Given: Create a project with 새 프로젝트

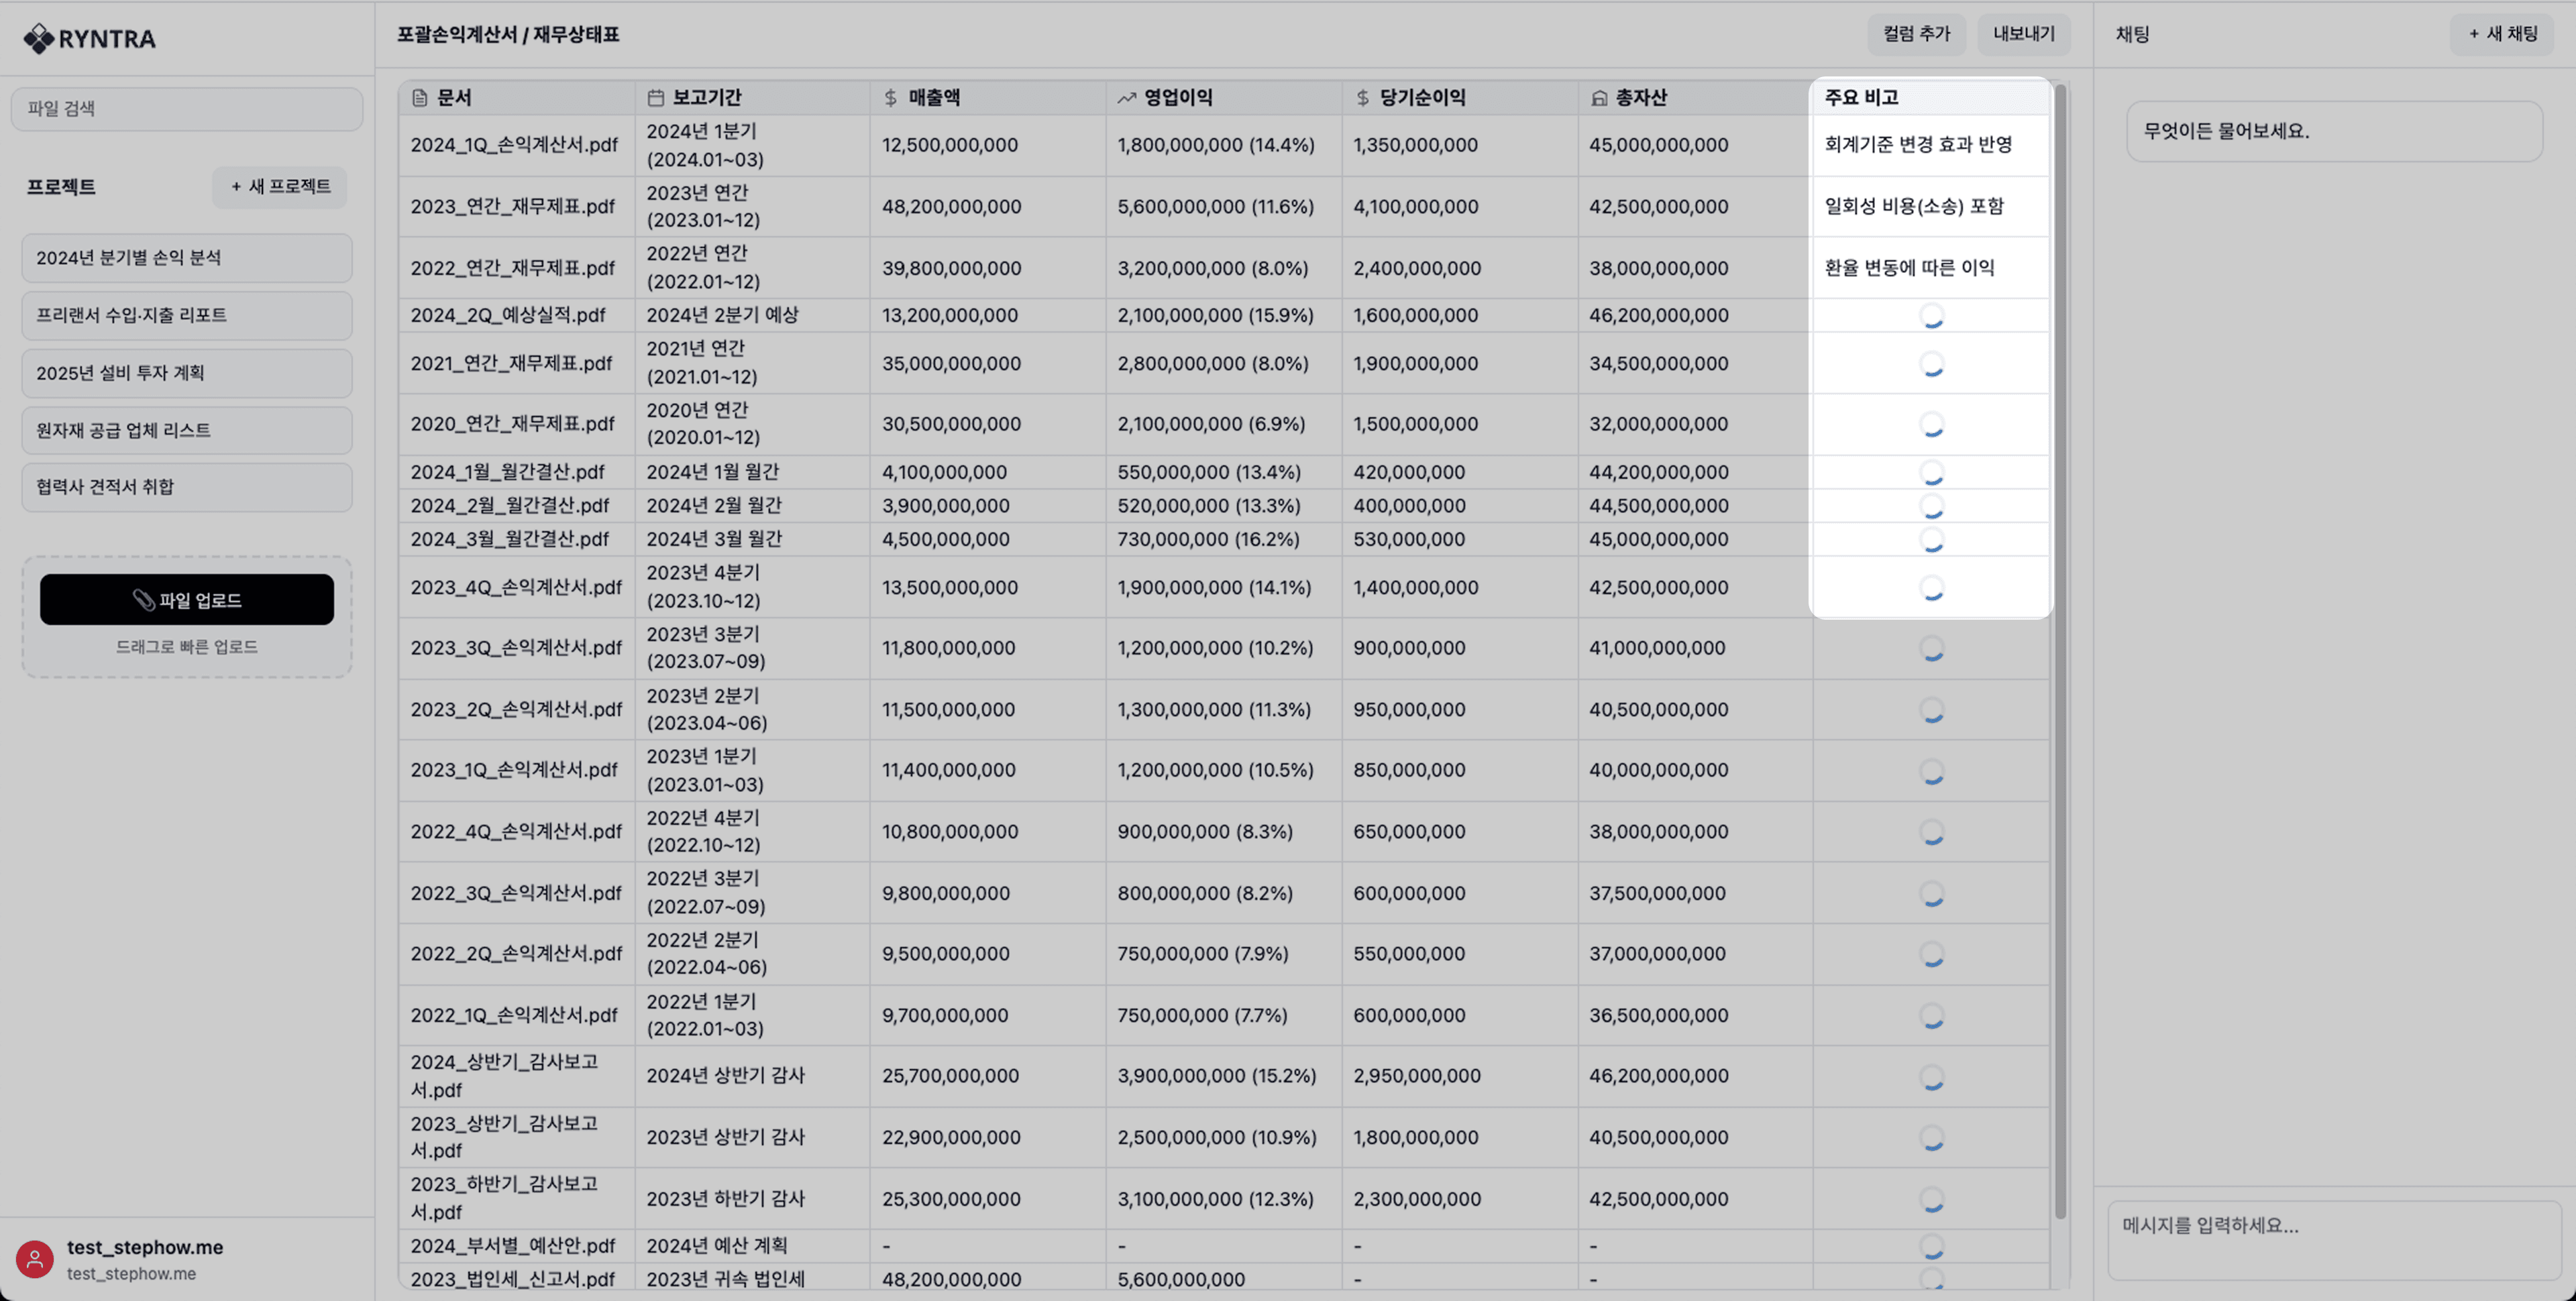Looking at the screenshot, I should [x=280, y=187].
